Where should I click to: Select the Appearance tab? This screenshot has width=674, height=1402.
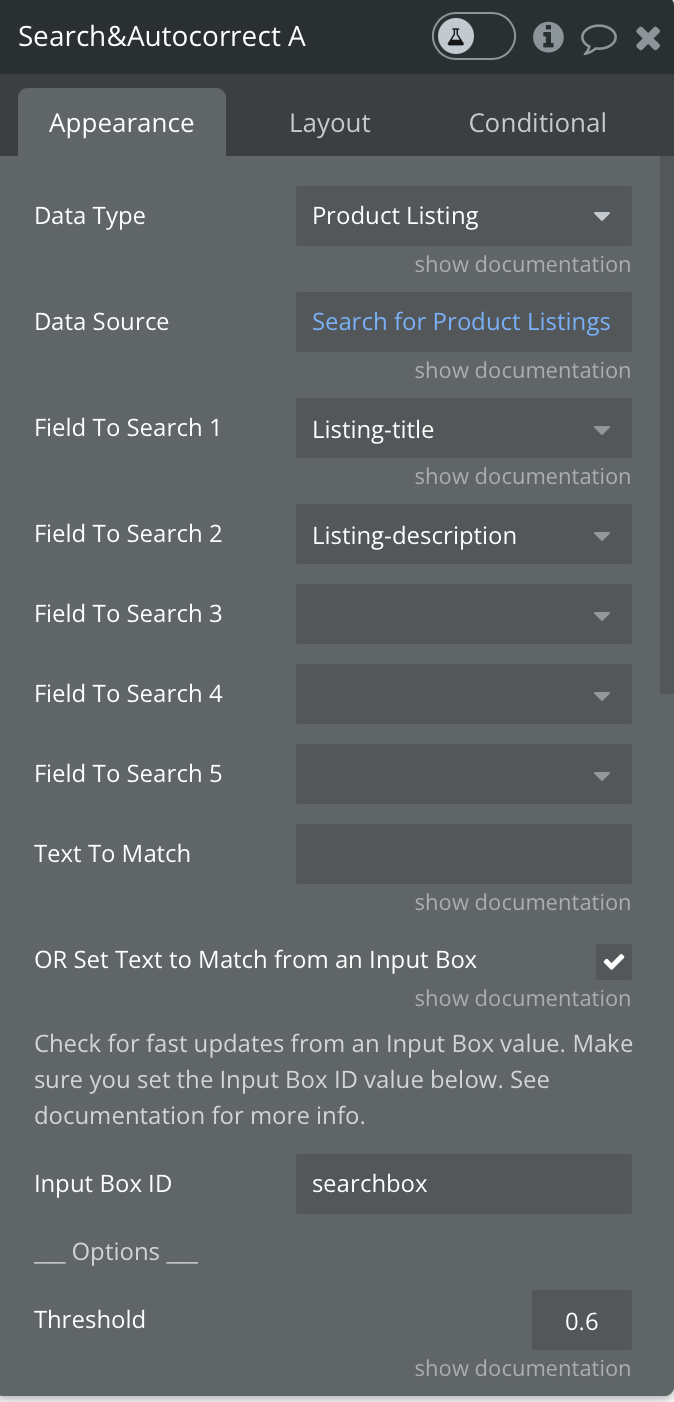coord(122,123)
